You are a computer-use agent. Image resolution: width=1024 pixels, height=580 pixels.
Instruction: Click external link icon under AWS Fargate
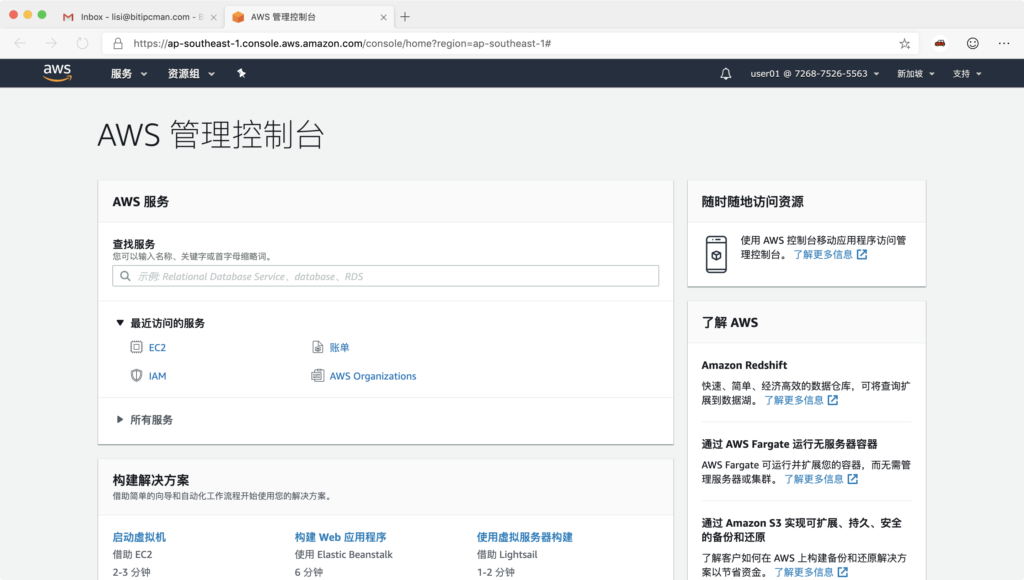pos(852,479)
